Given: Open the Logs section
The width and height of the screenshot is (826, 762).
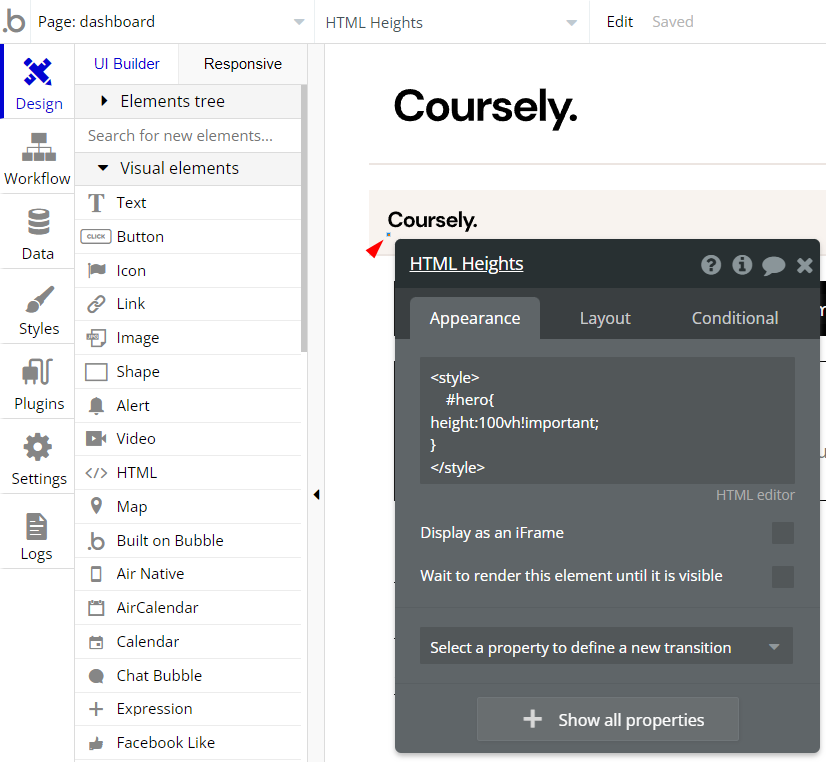Looking at the screenshot, I should tap(37, 533).
